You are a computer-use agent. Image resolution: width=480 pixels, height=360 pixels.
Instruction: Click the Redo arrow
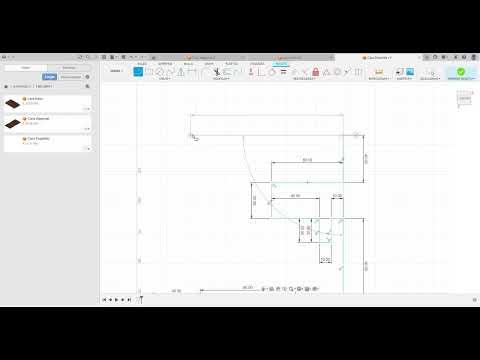tap(142, 57)
